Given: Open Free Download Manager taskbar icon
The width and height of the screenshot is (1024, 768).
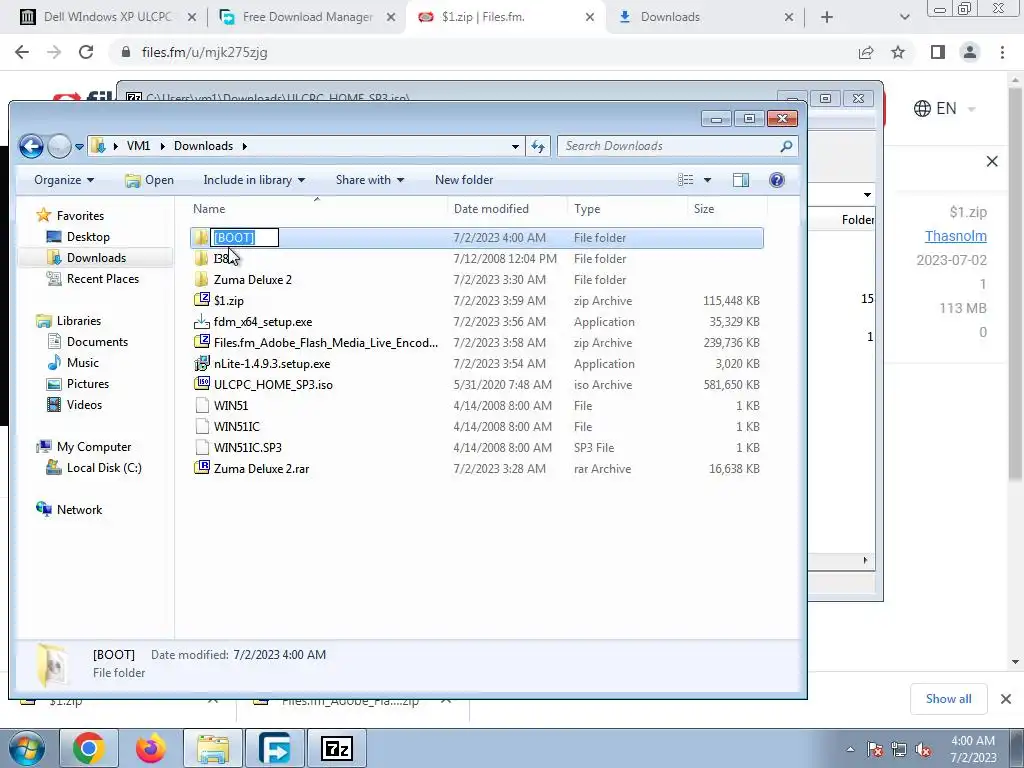Looking at the screenshot, I should point(275,748).
